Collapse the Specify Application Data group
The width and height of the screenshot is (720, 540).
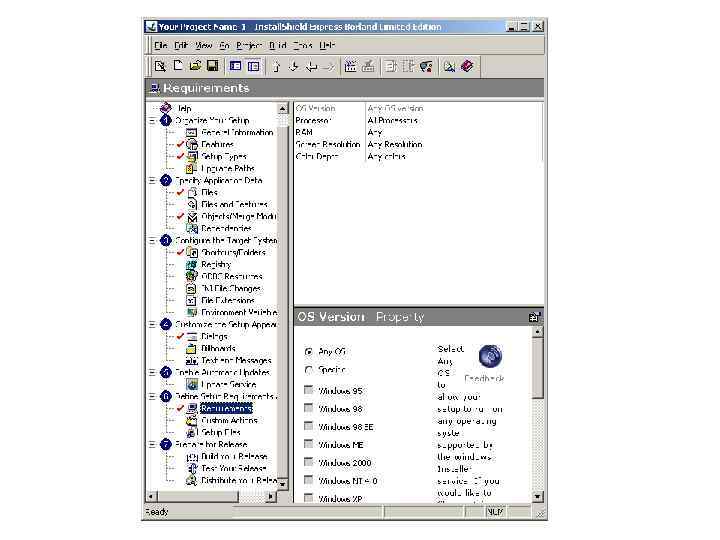click(x=152, y=180)
